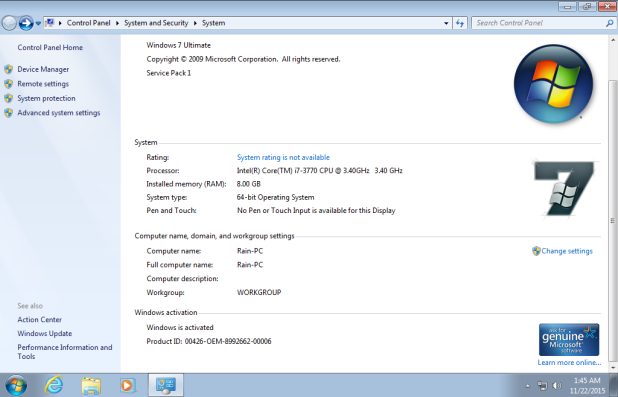Screen dimensions: 618x397
Task: Click the shield icon beside Remote settings
Action: tap(9, 84)
